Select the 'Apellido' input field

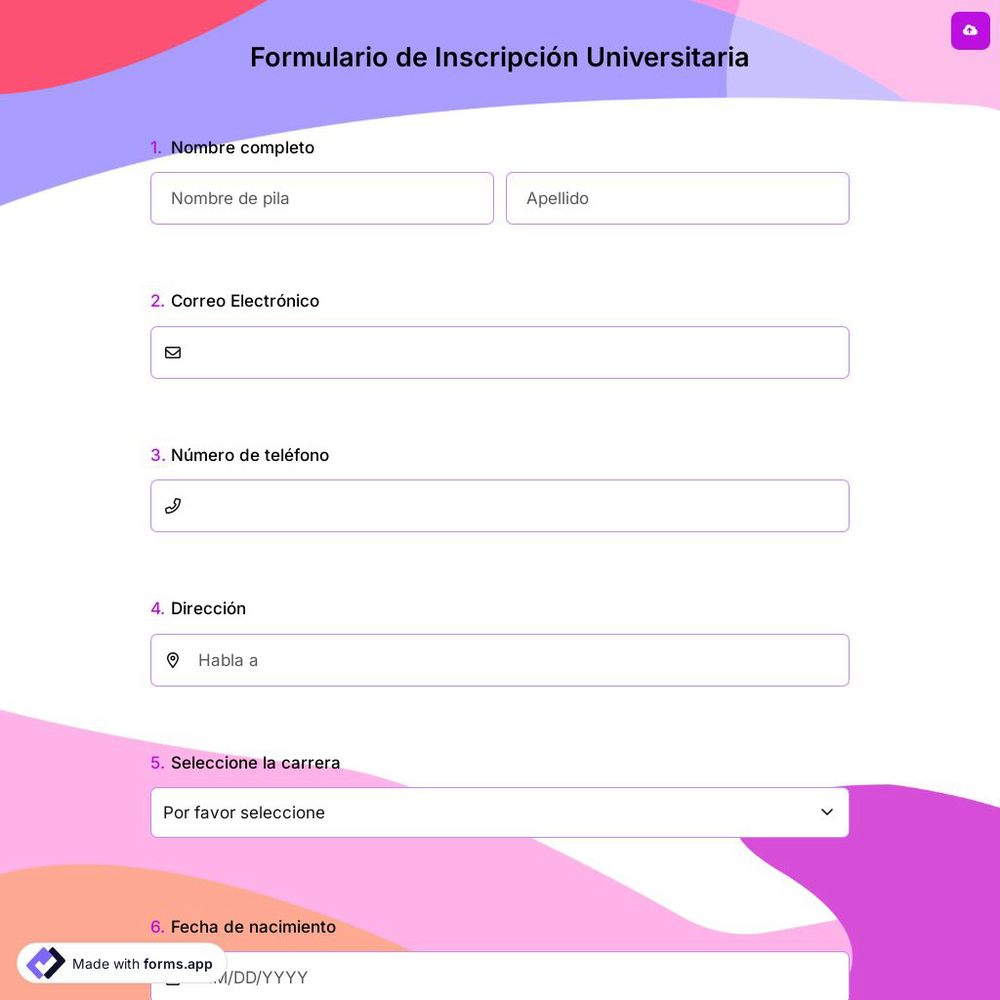point(677,198)
